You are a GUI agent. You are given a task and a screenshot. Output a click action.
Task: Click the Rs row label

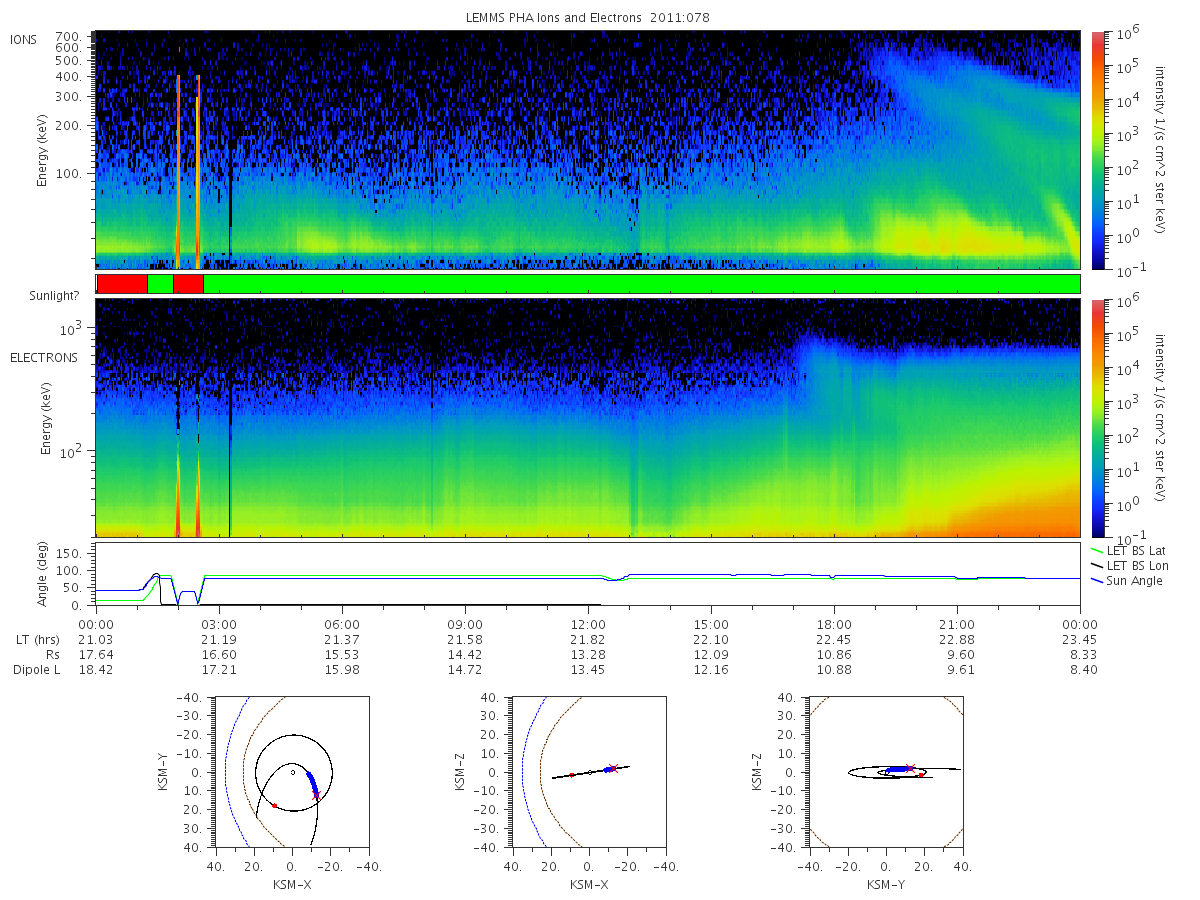[x=52, y=654]
